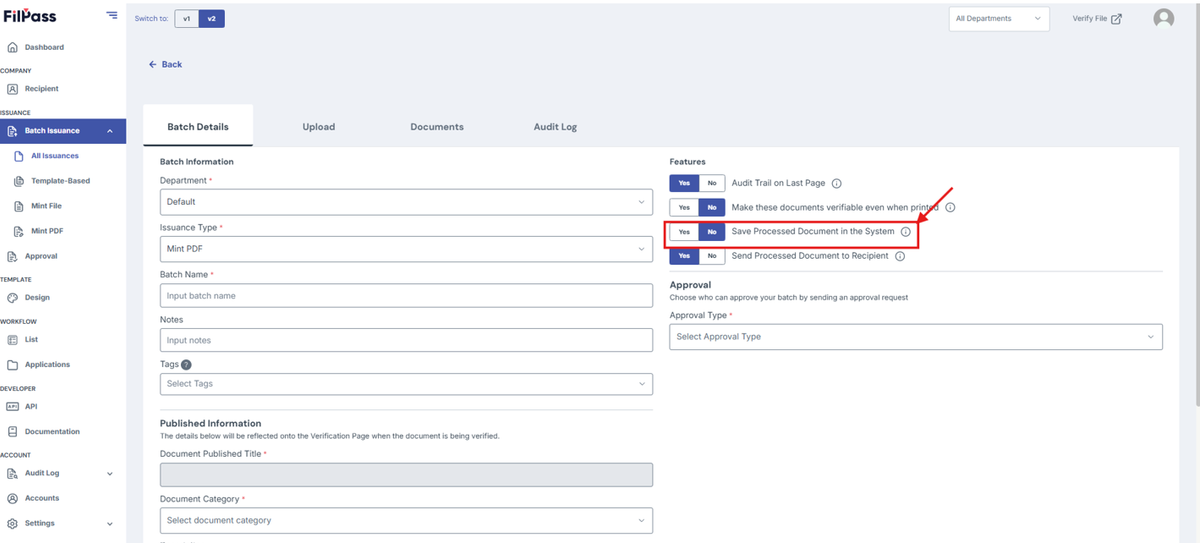Viewport: 1200px width, 543px height.
Task: Click the Documentation icon
Action: pos(12,432)
